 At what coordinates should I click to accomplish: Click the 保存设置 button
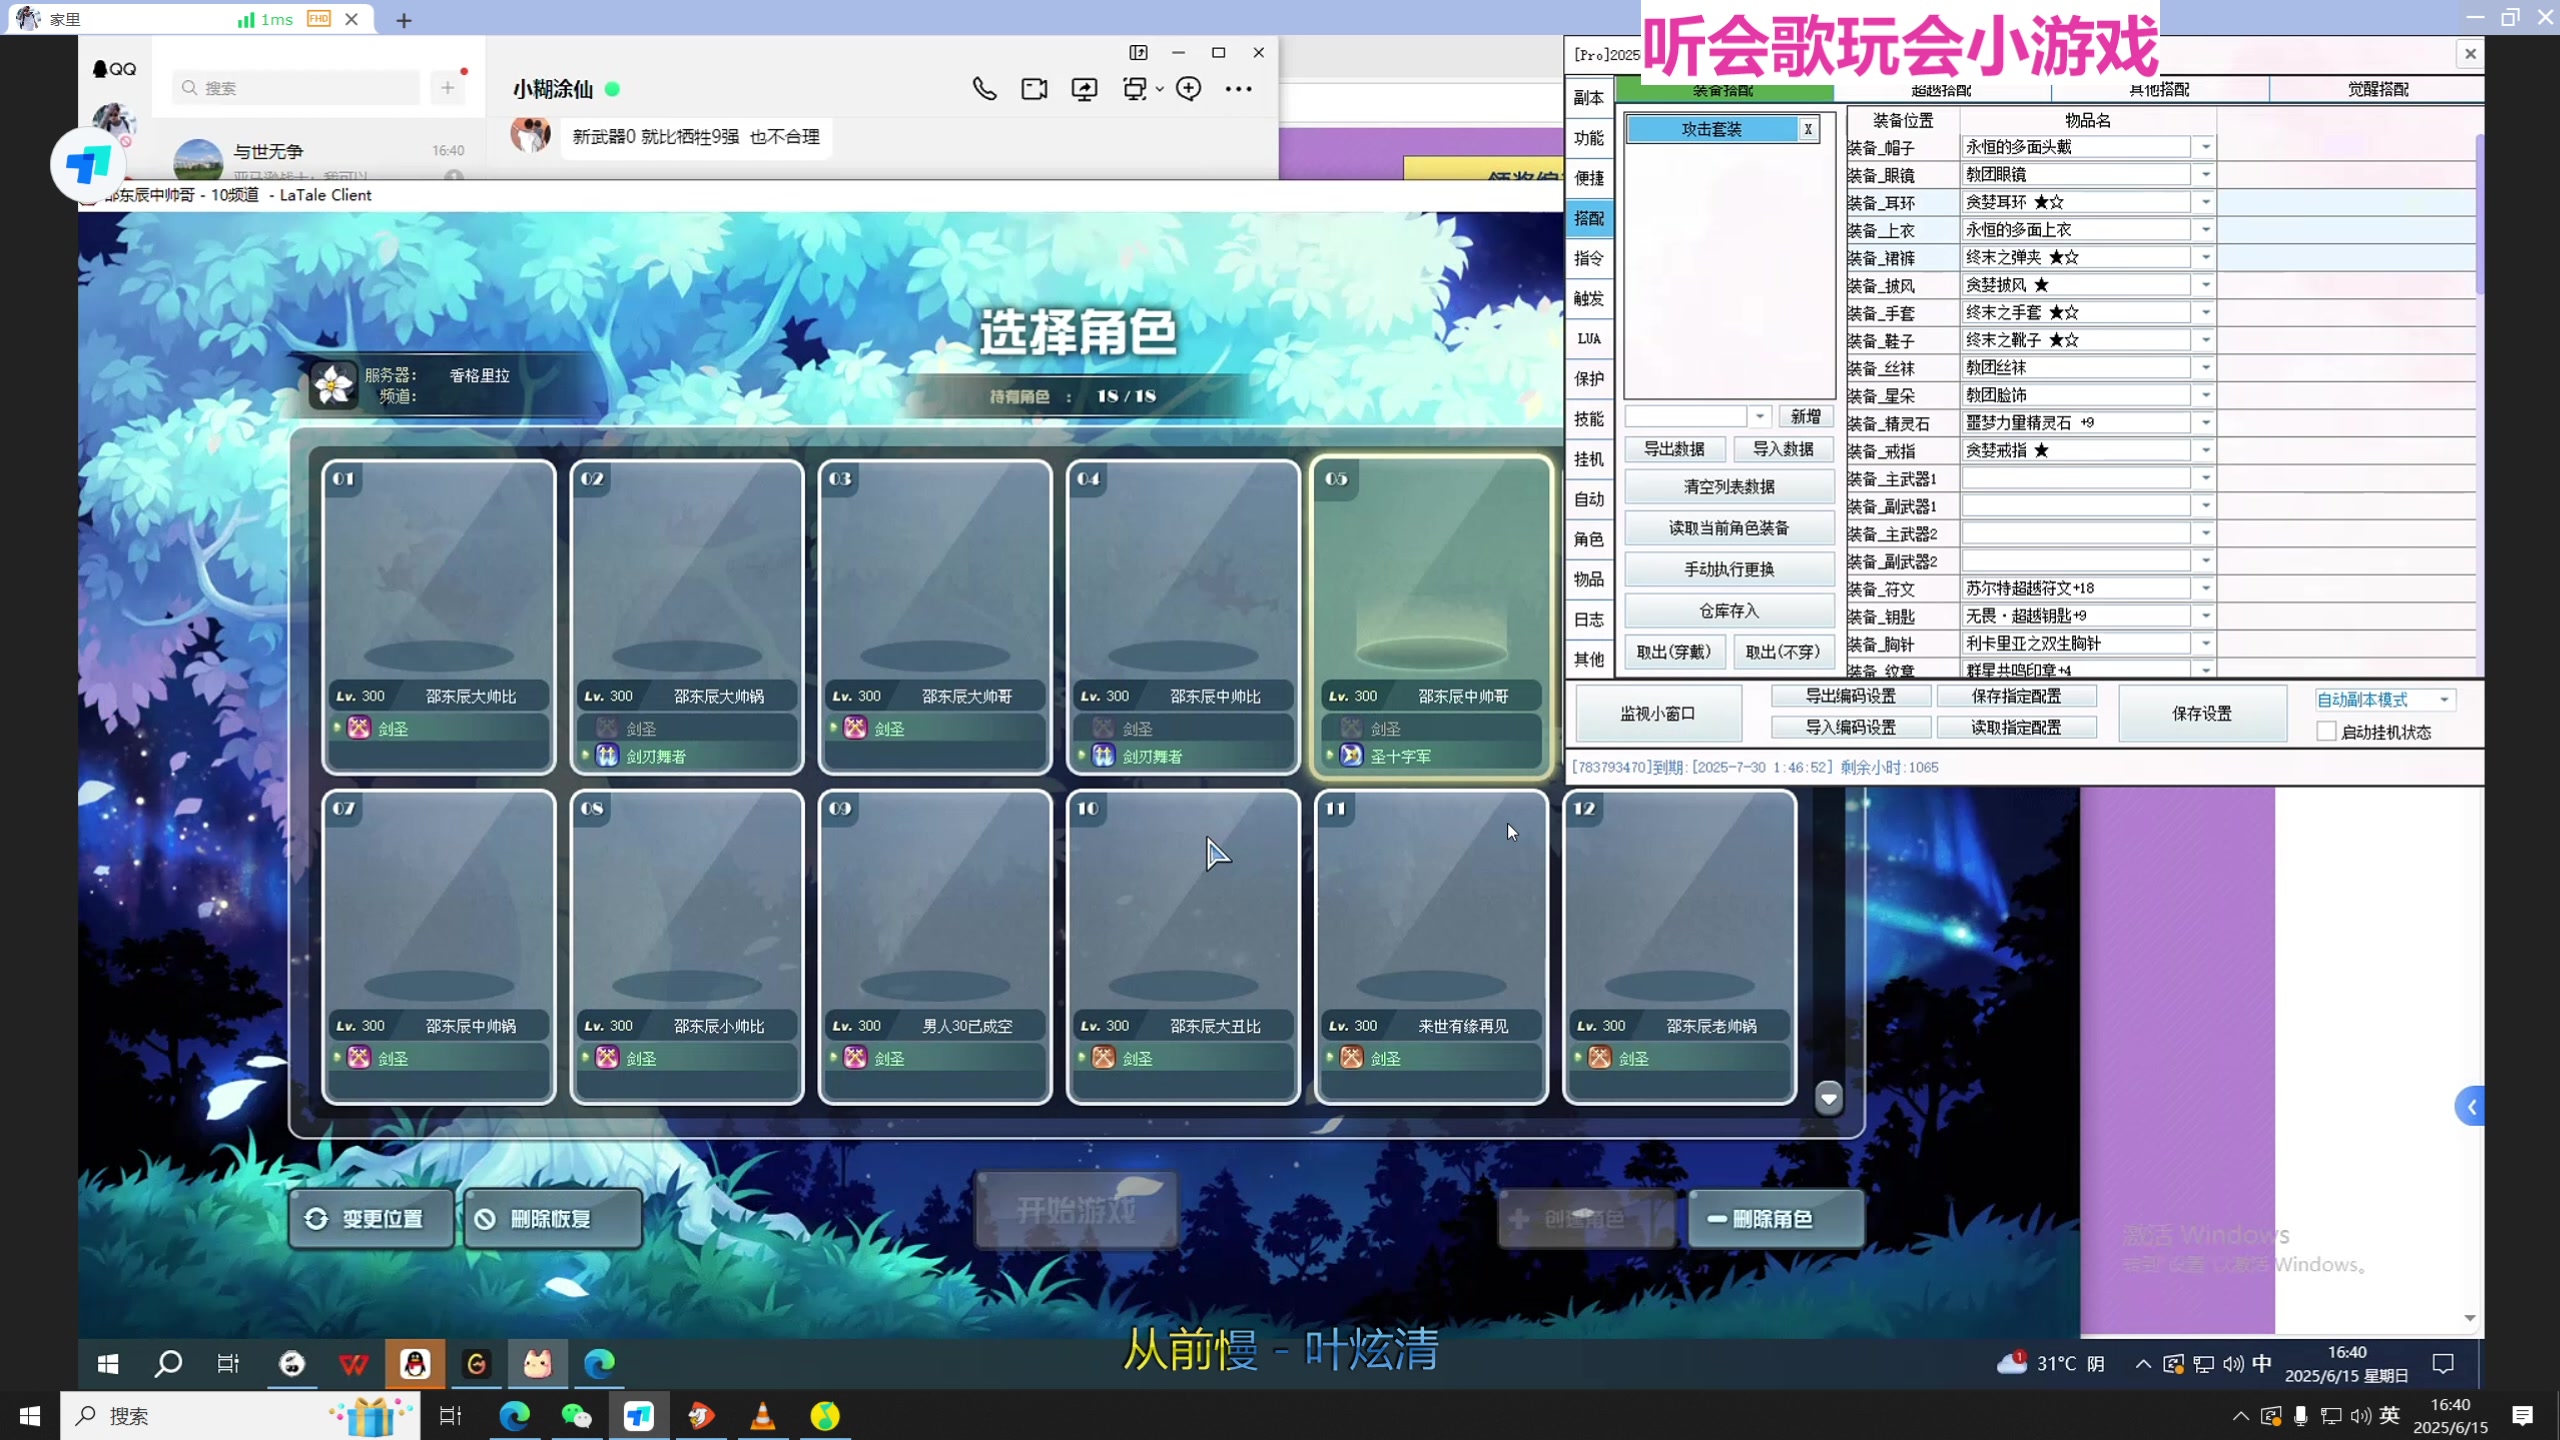click(x=2202, y=713)
